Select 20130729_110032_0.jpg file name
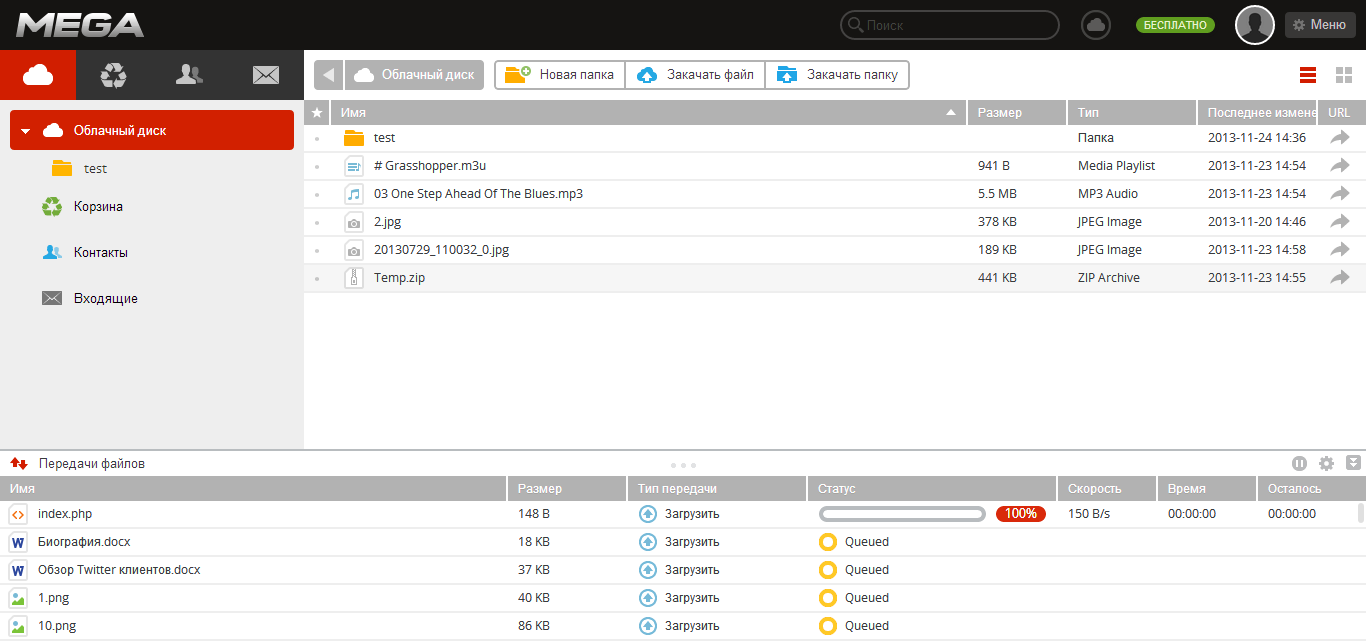This screenshot has height=642, width=1366. pos(441,250)
